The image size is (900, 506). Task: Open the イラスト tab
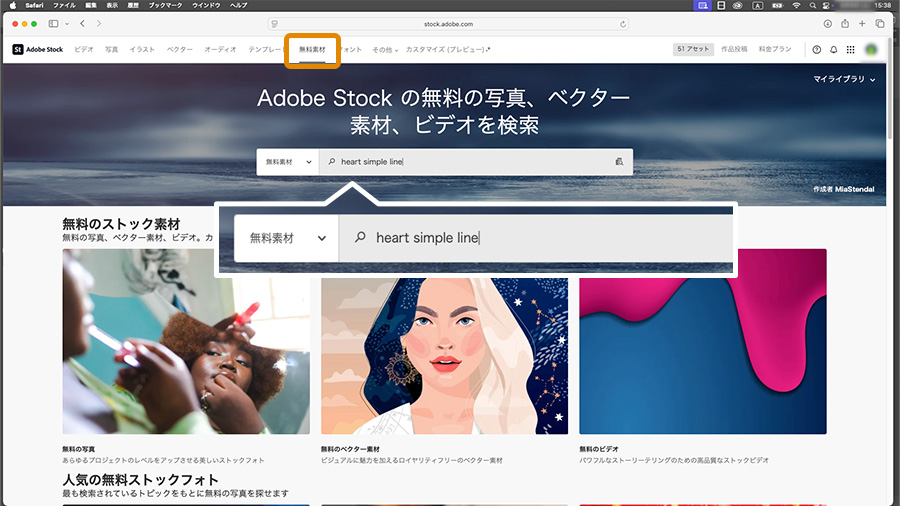click(x=142, y=49)
